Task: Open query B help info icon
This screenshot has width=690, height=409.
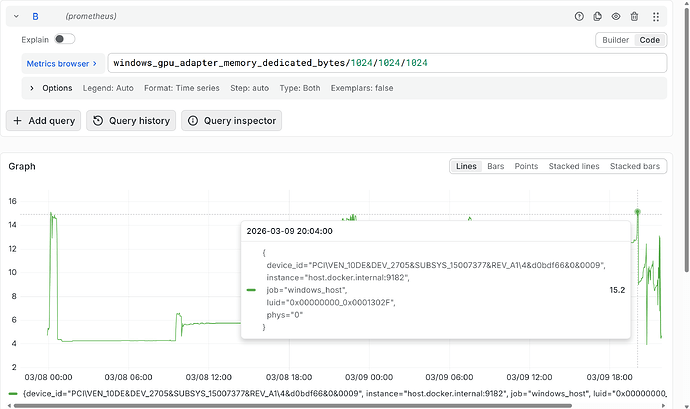Action: 579,17
